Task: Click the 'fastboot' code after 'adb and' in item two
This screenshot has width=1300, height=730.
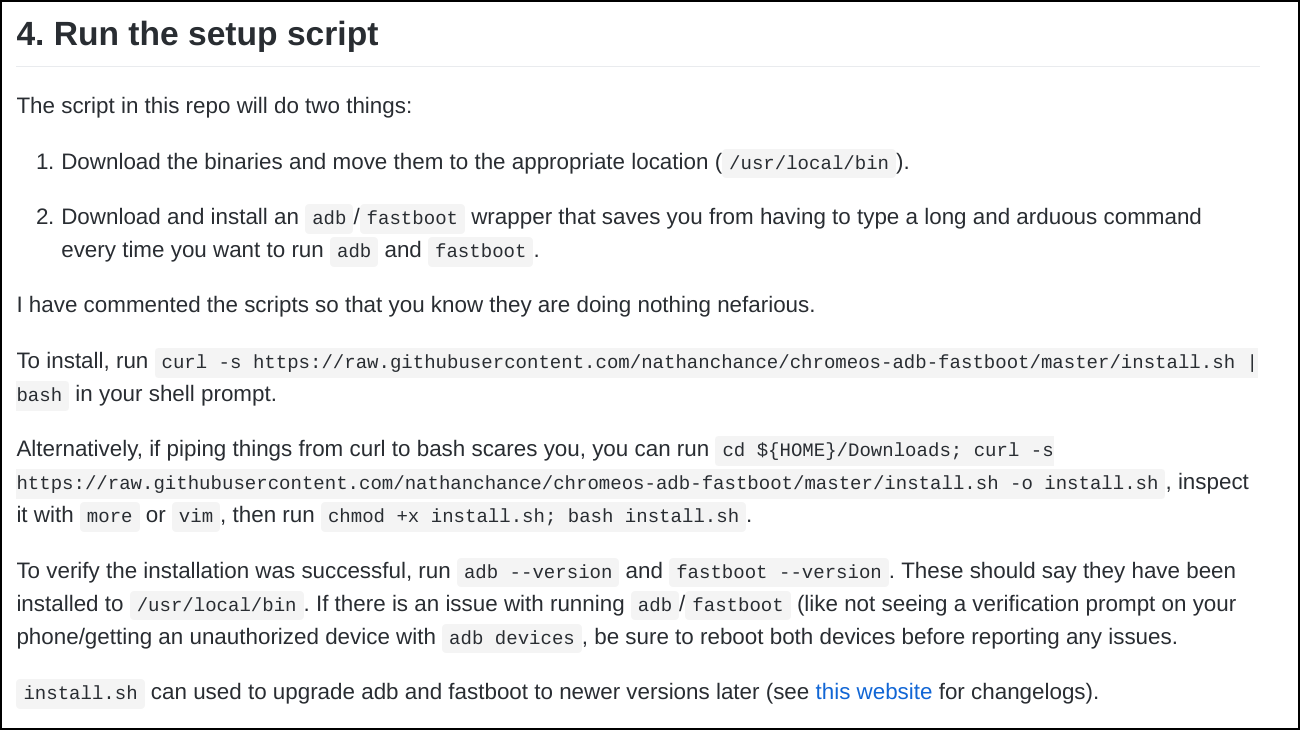Action: click(481, 251)
